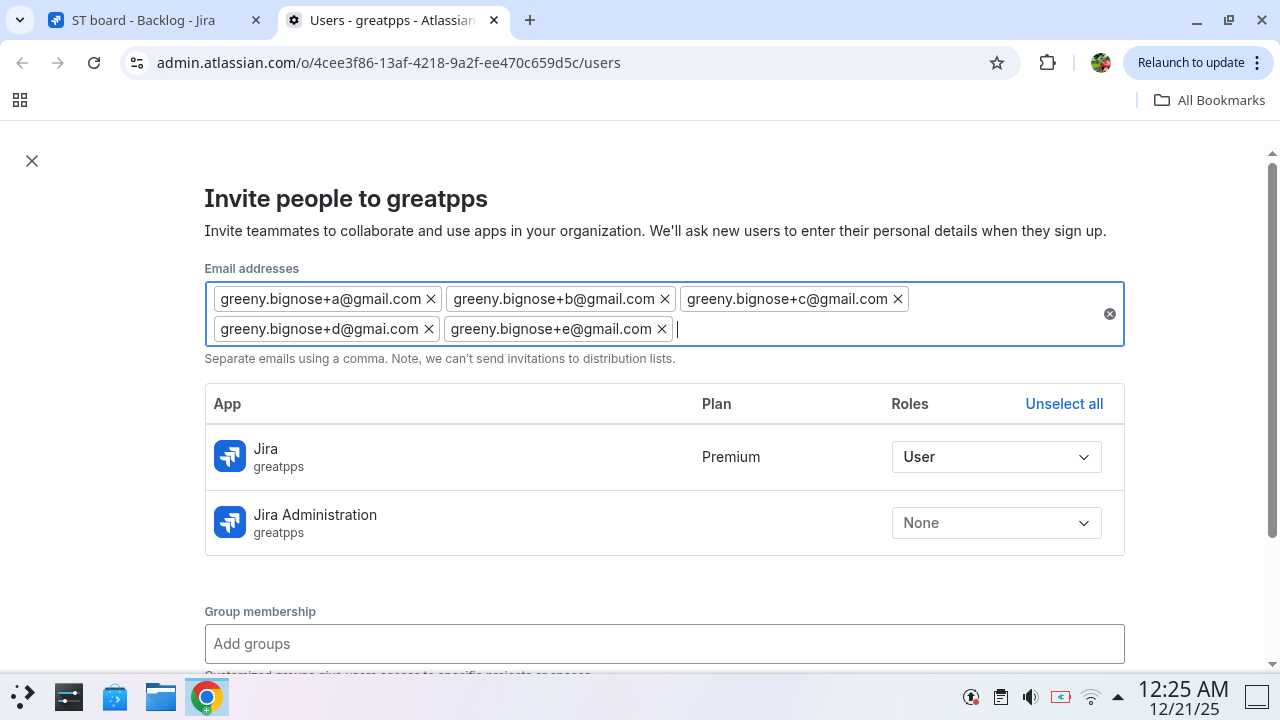Click scrollbar down arrow
The width and height of the screenshot is (1280, 720).
point(1272,664)
